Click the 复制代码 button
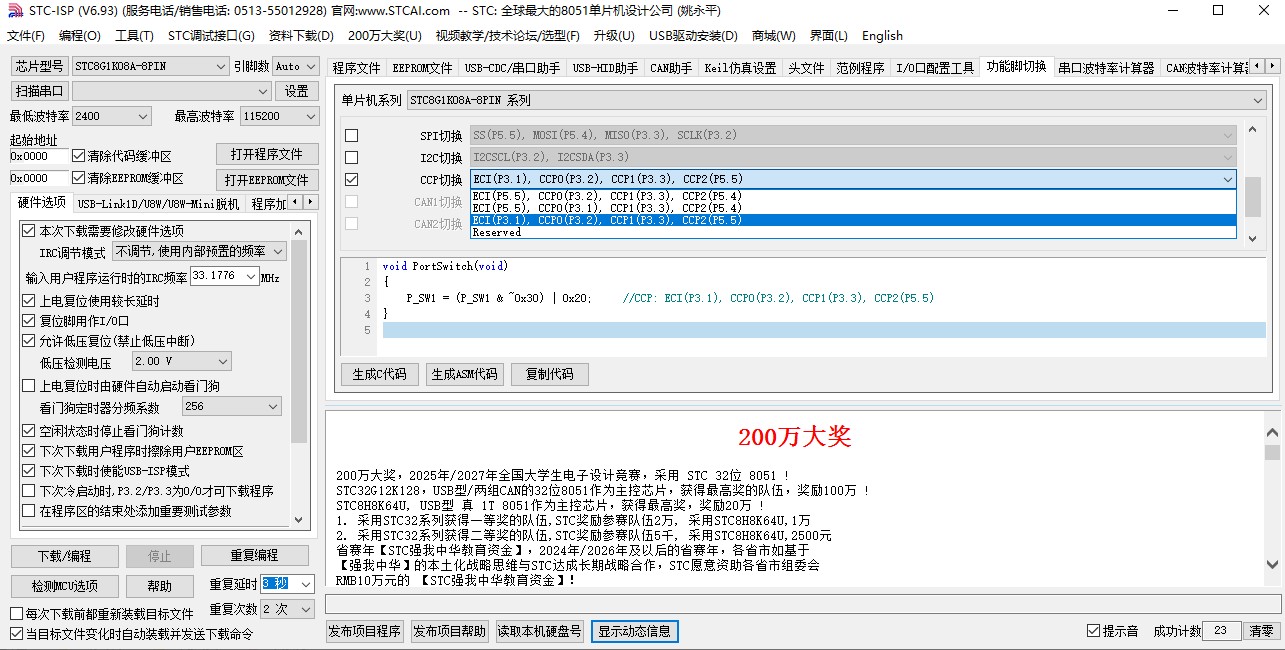 (x=549, y=374)
